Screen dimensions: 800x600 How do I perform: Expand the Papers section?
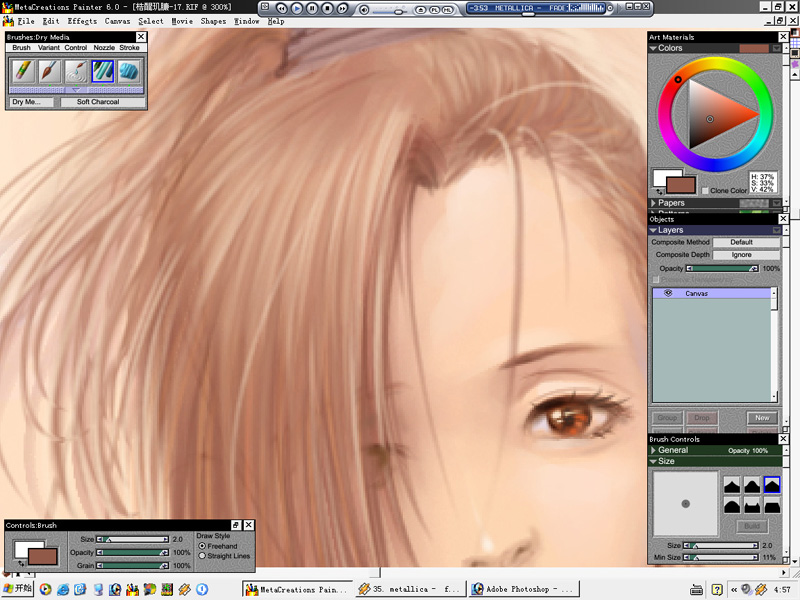(653, 203)
